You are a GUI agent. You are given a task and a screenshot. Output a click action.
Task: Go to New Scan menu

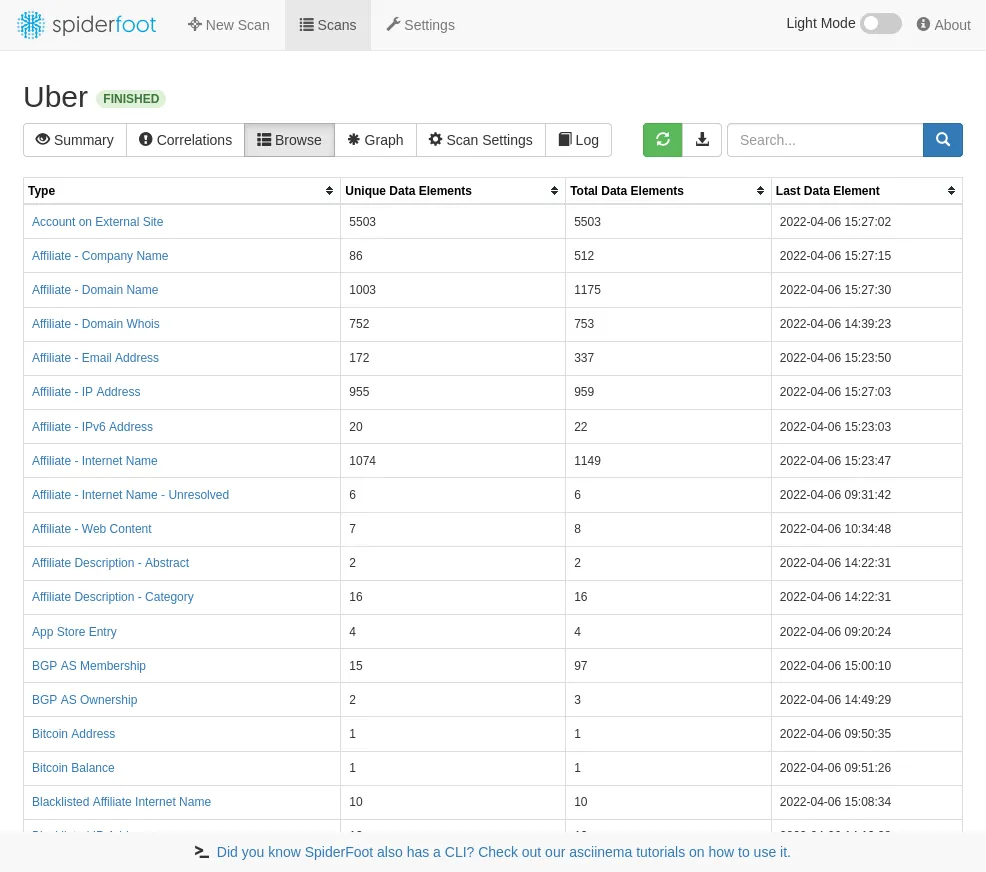[228, 25]
